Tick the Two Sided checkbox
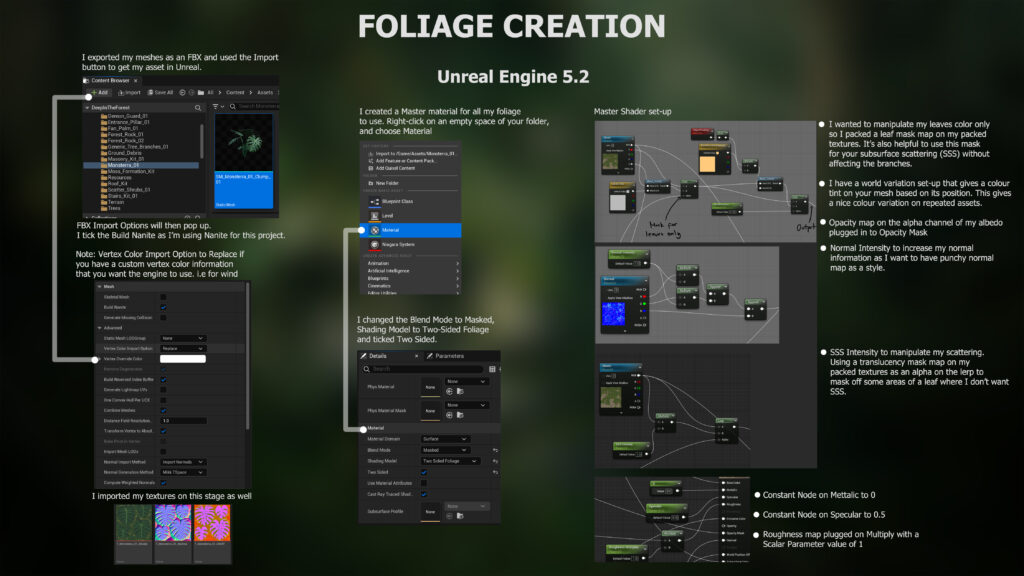 (424, 472)
